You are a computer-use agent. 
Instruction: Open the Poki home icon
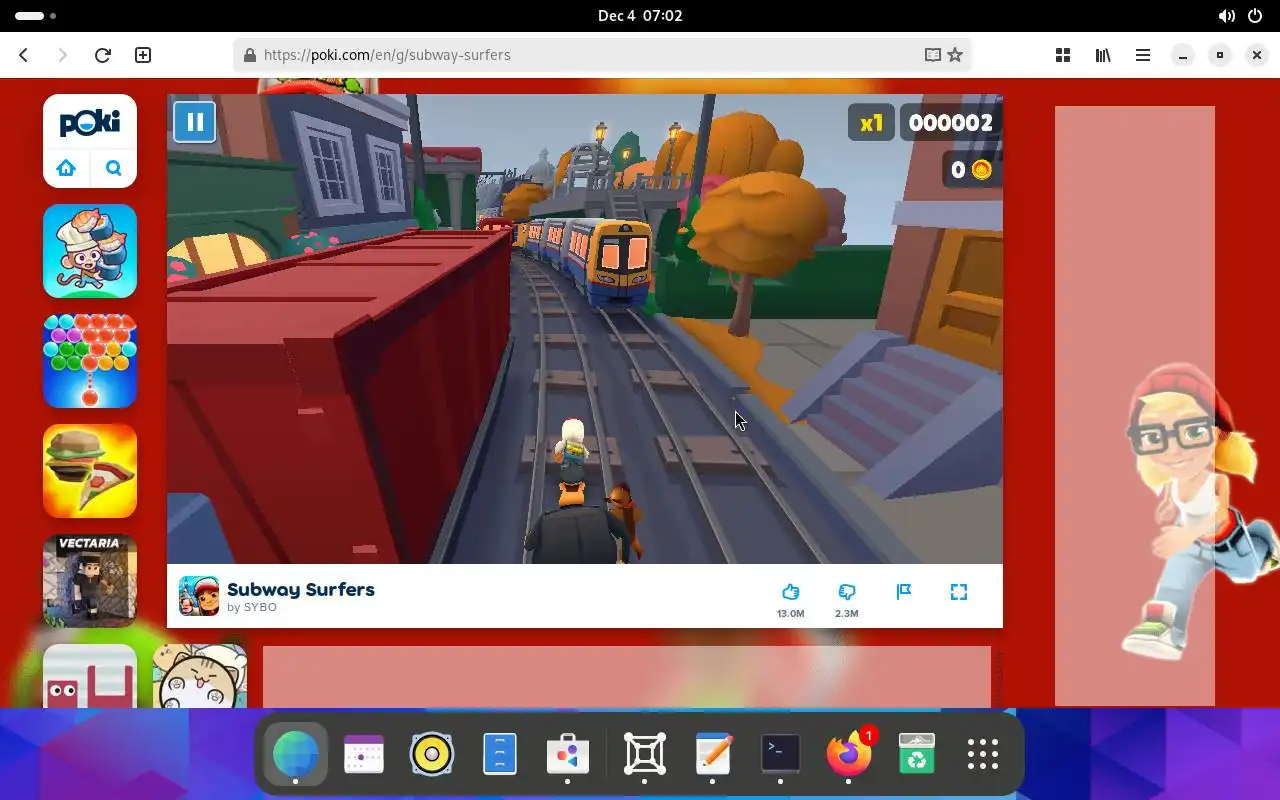tap(67, 168)
